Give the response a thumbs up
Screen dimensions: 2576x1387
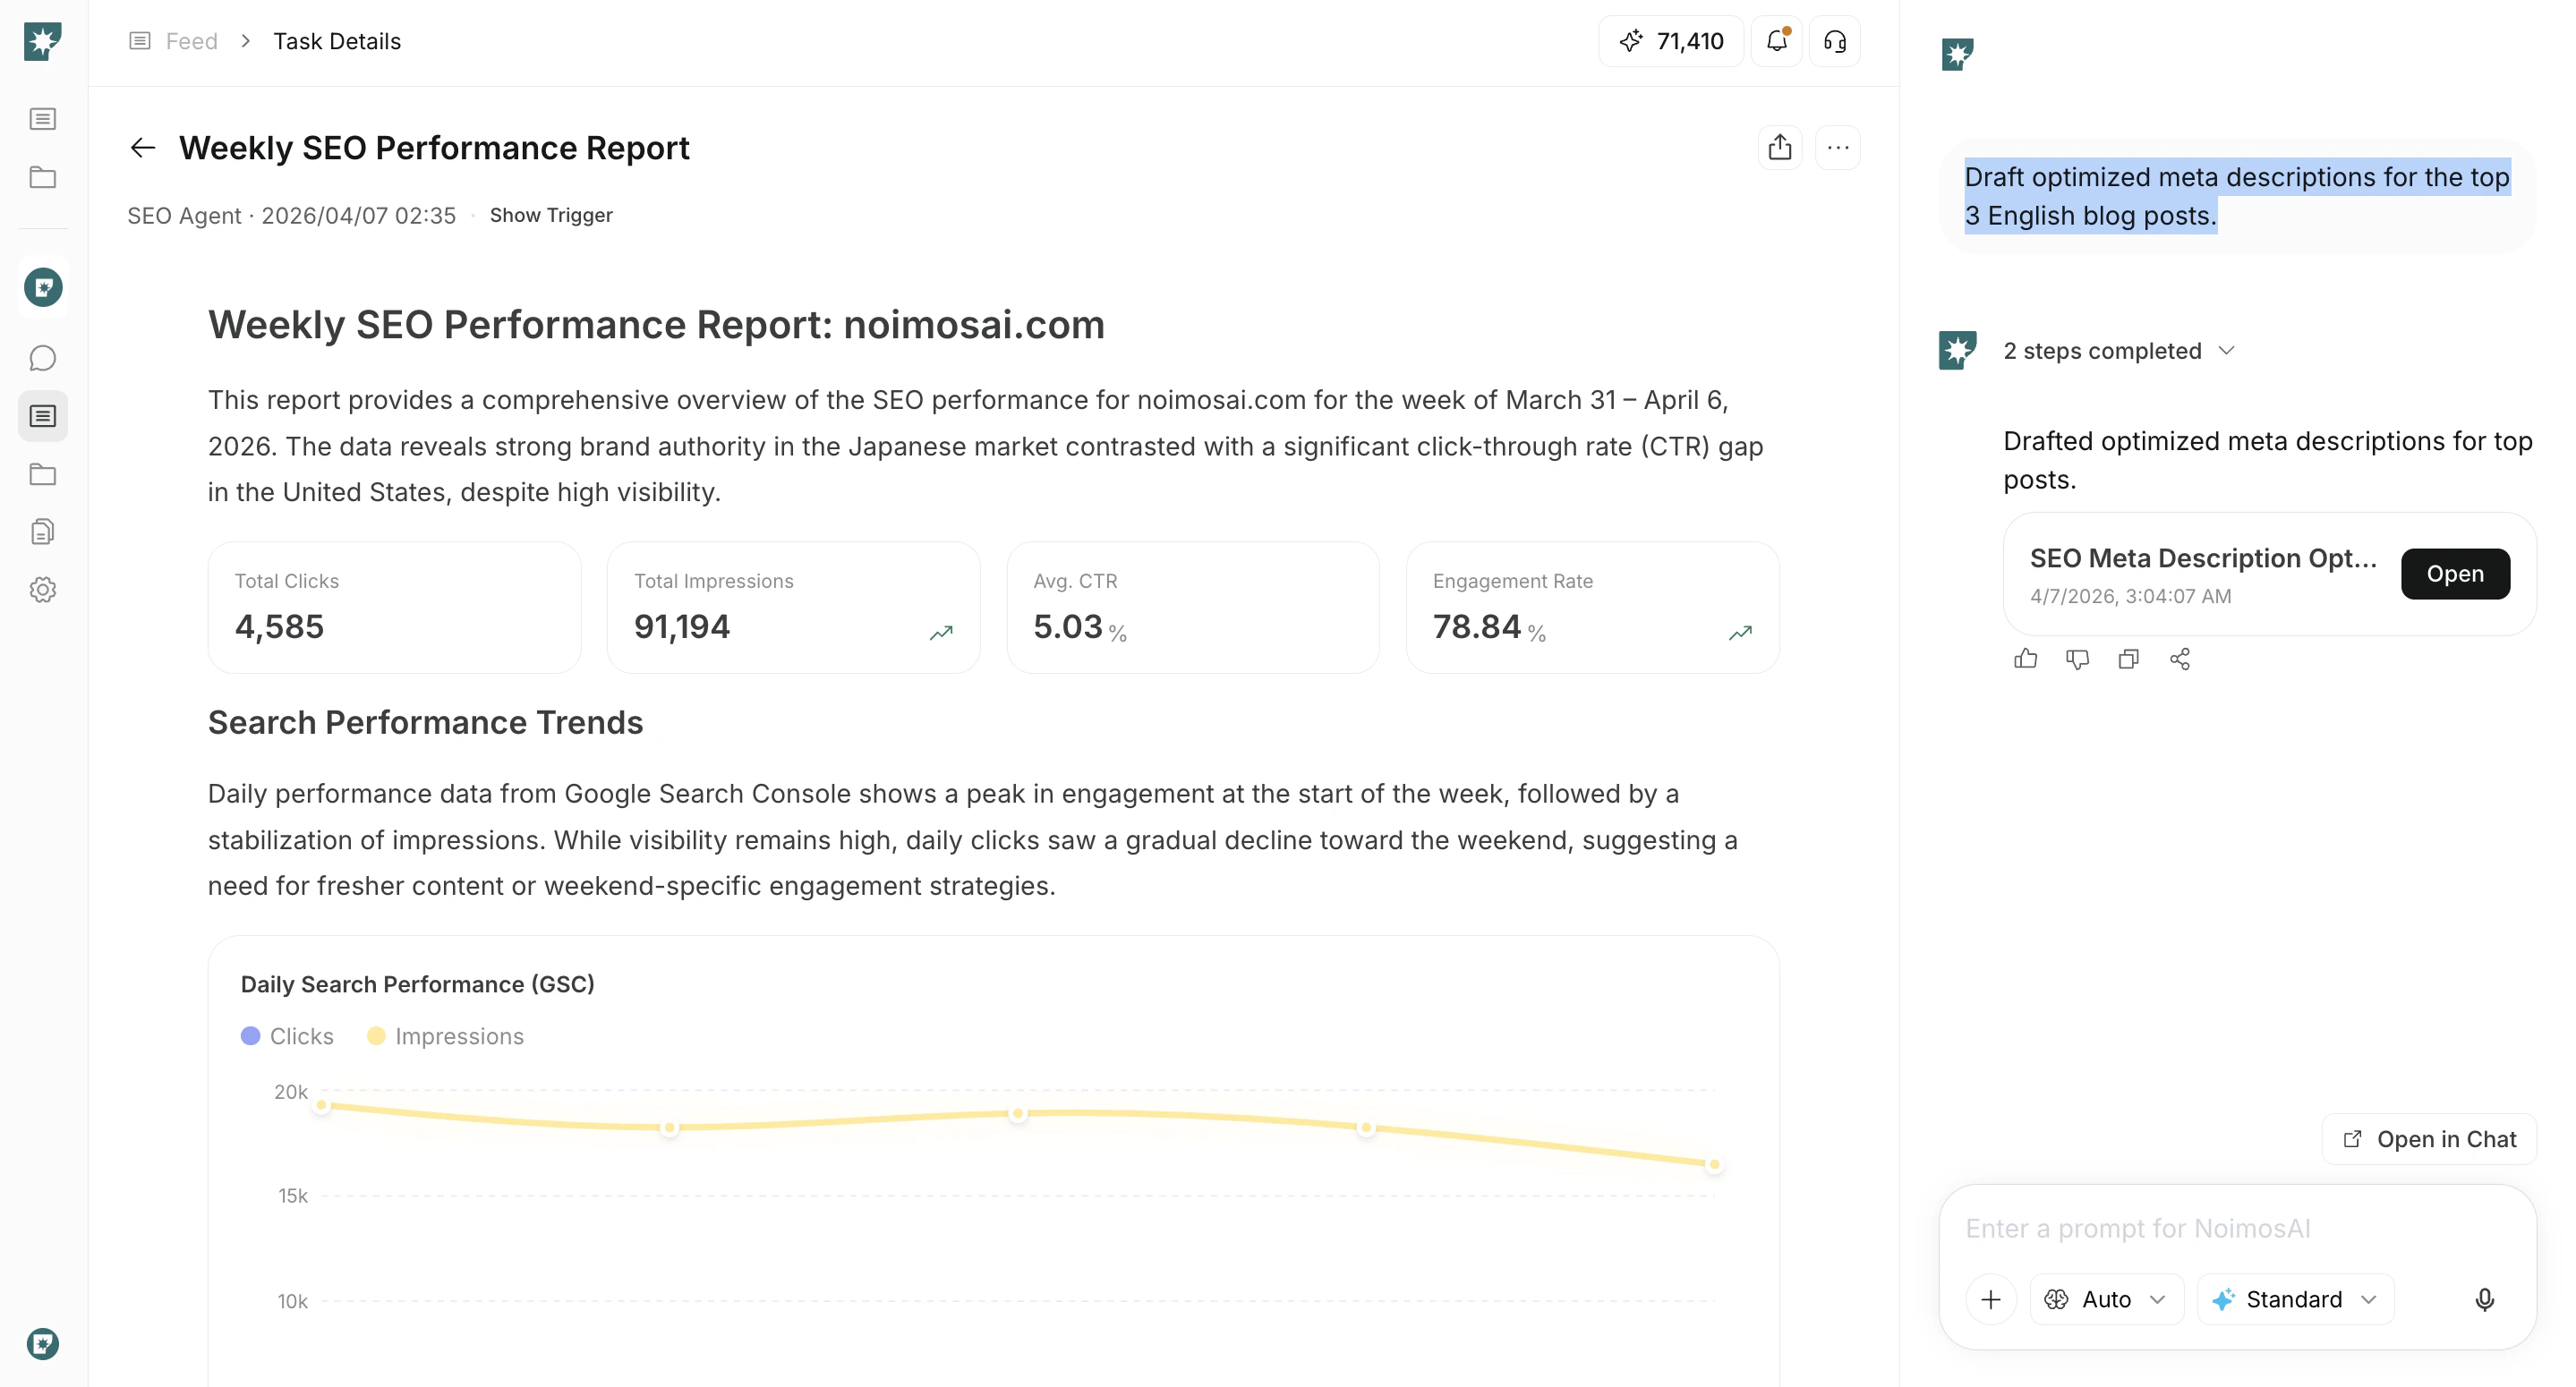click(x=2025, y=659)
